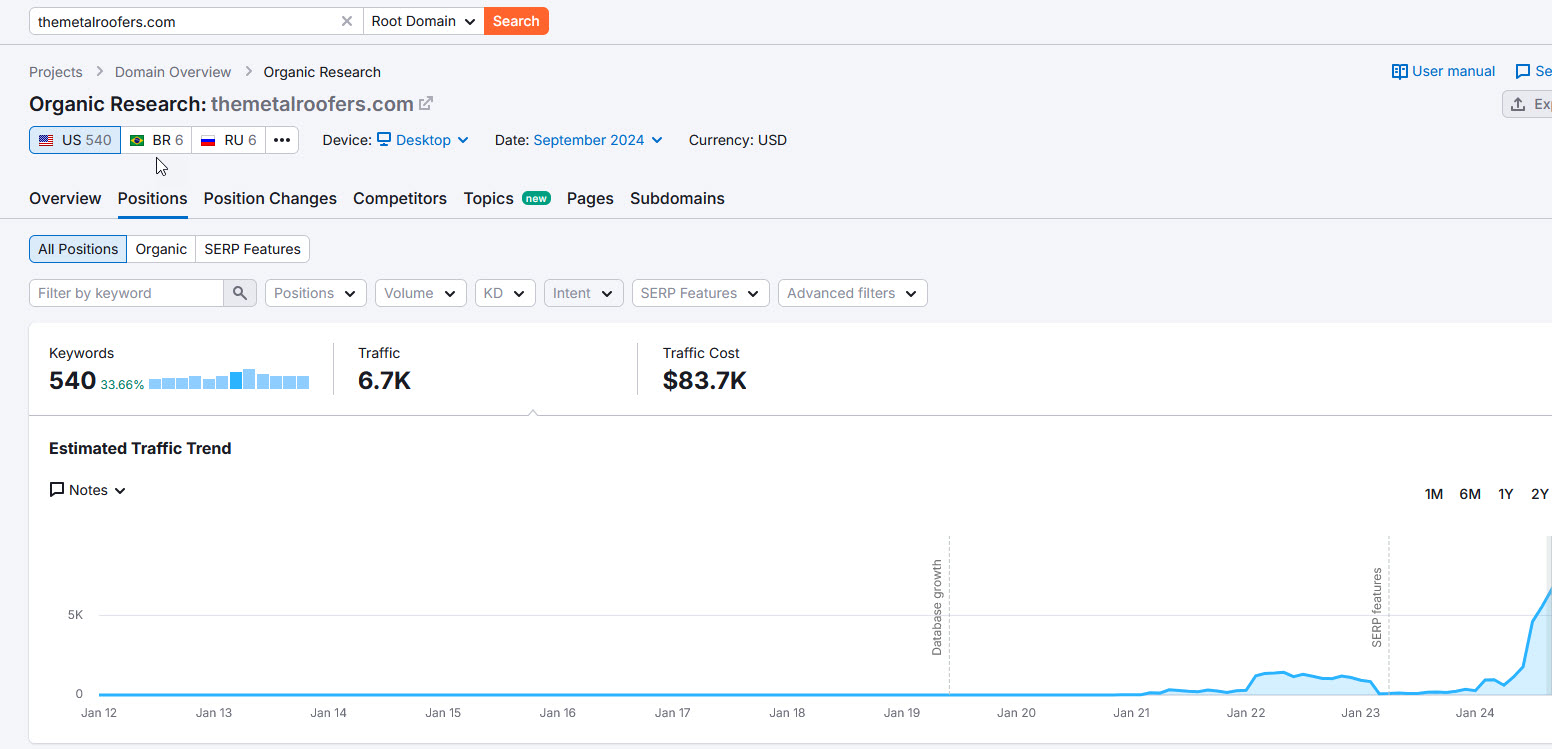Viewport: 1552px width, 749px height.
Task: Expand the Advanced filters dropdown
Action: [x=853, y=293]
